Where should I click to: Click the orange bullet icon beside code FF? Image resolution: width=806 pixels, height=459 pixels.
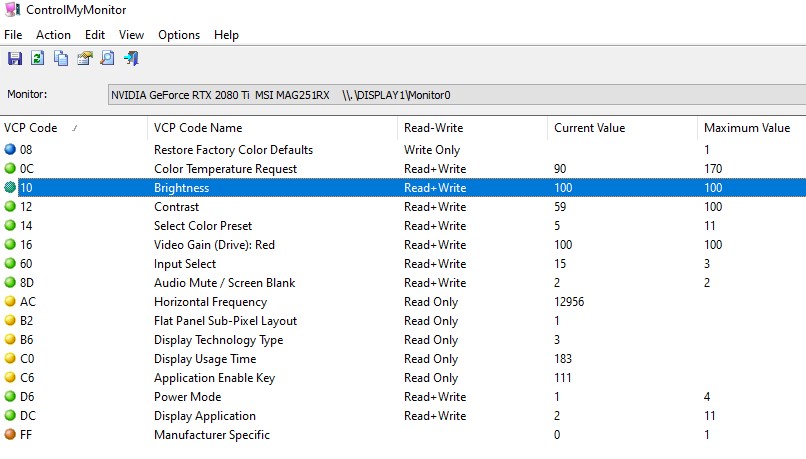pyautogui.click(x=10, y=435)
